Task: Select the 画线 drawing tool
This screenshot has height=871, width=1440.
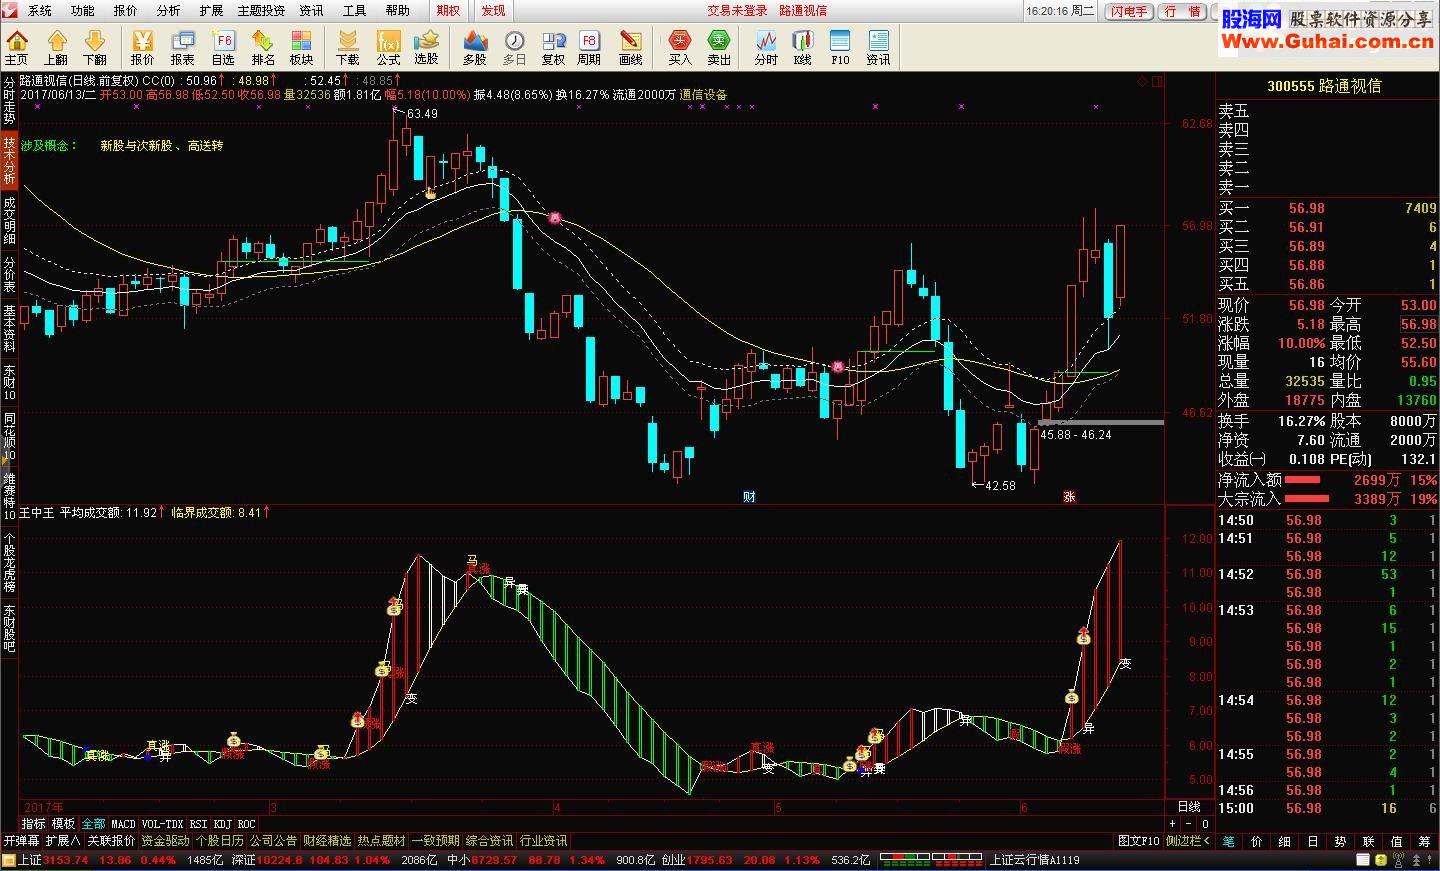Action: (631, 48)
